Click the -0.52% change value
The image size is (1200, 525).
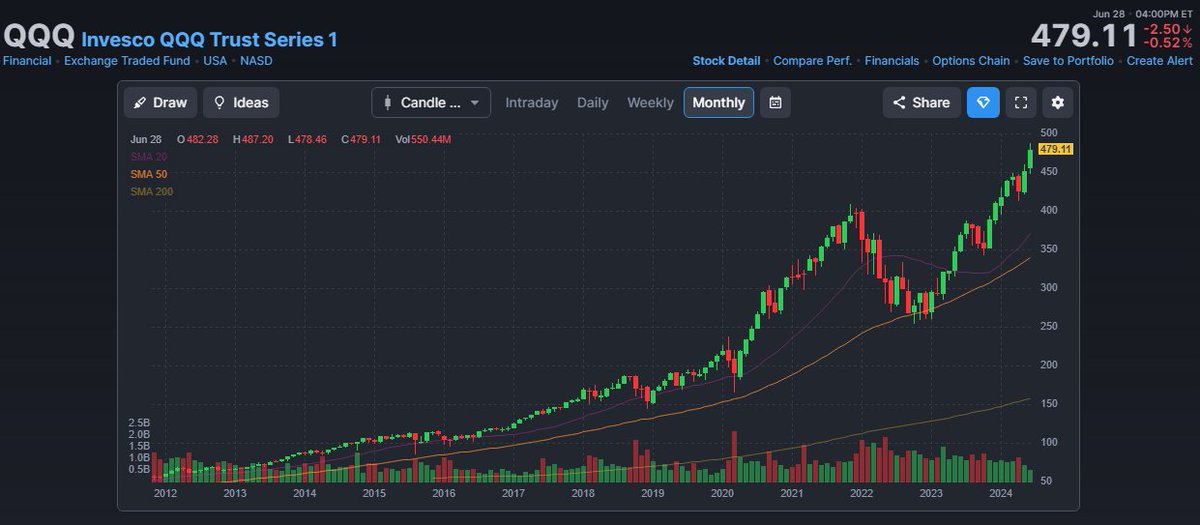coord(1168,43)
